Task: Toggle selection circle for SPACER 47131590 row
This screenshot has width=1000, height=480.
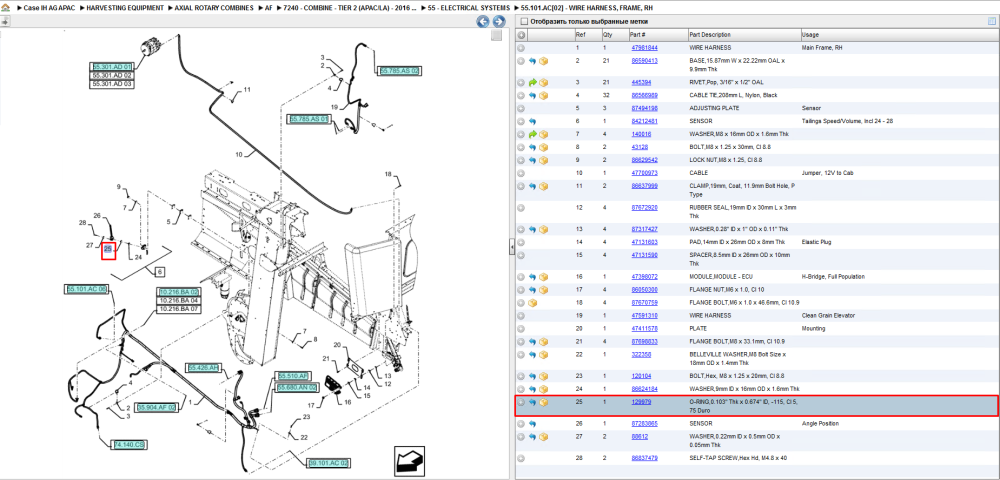Action: 522,255
